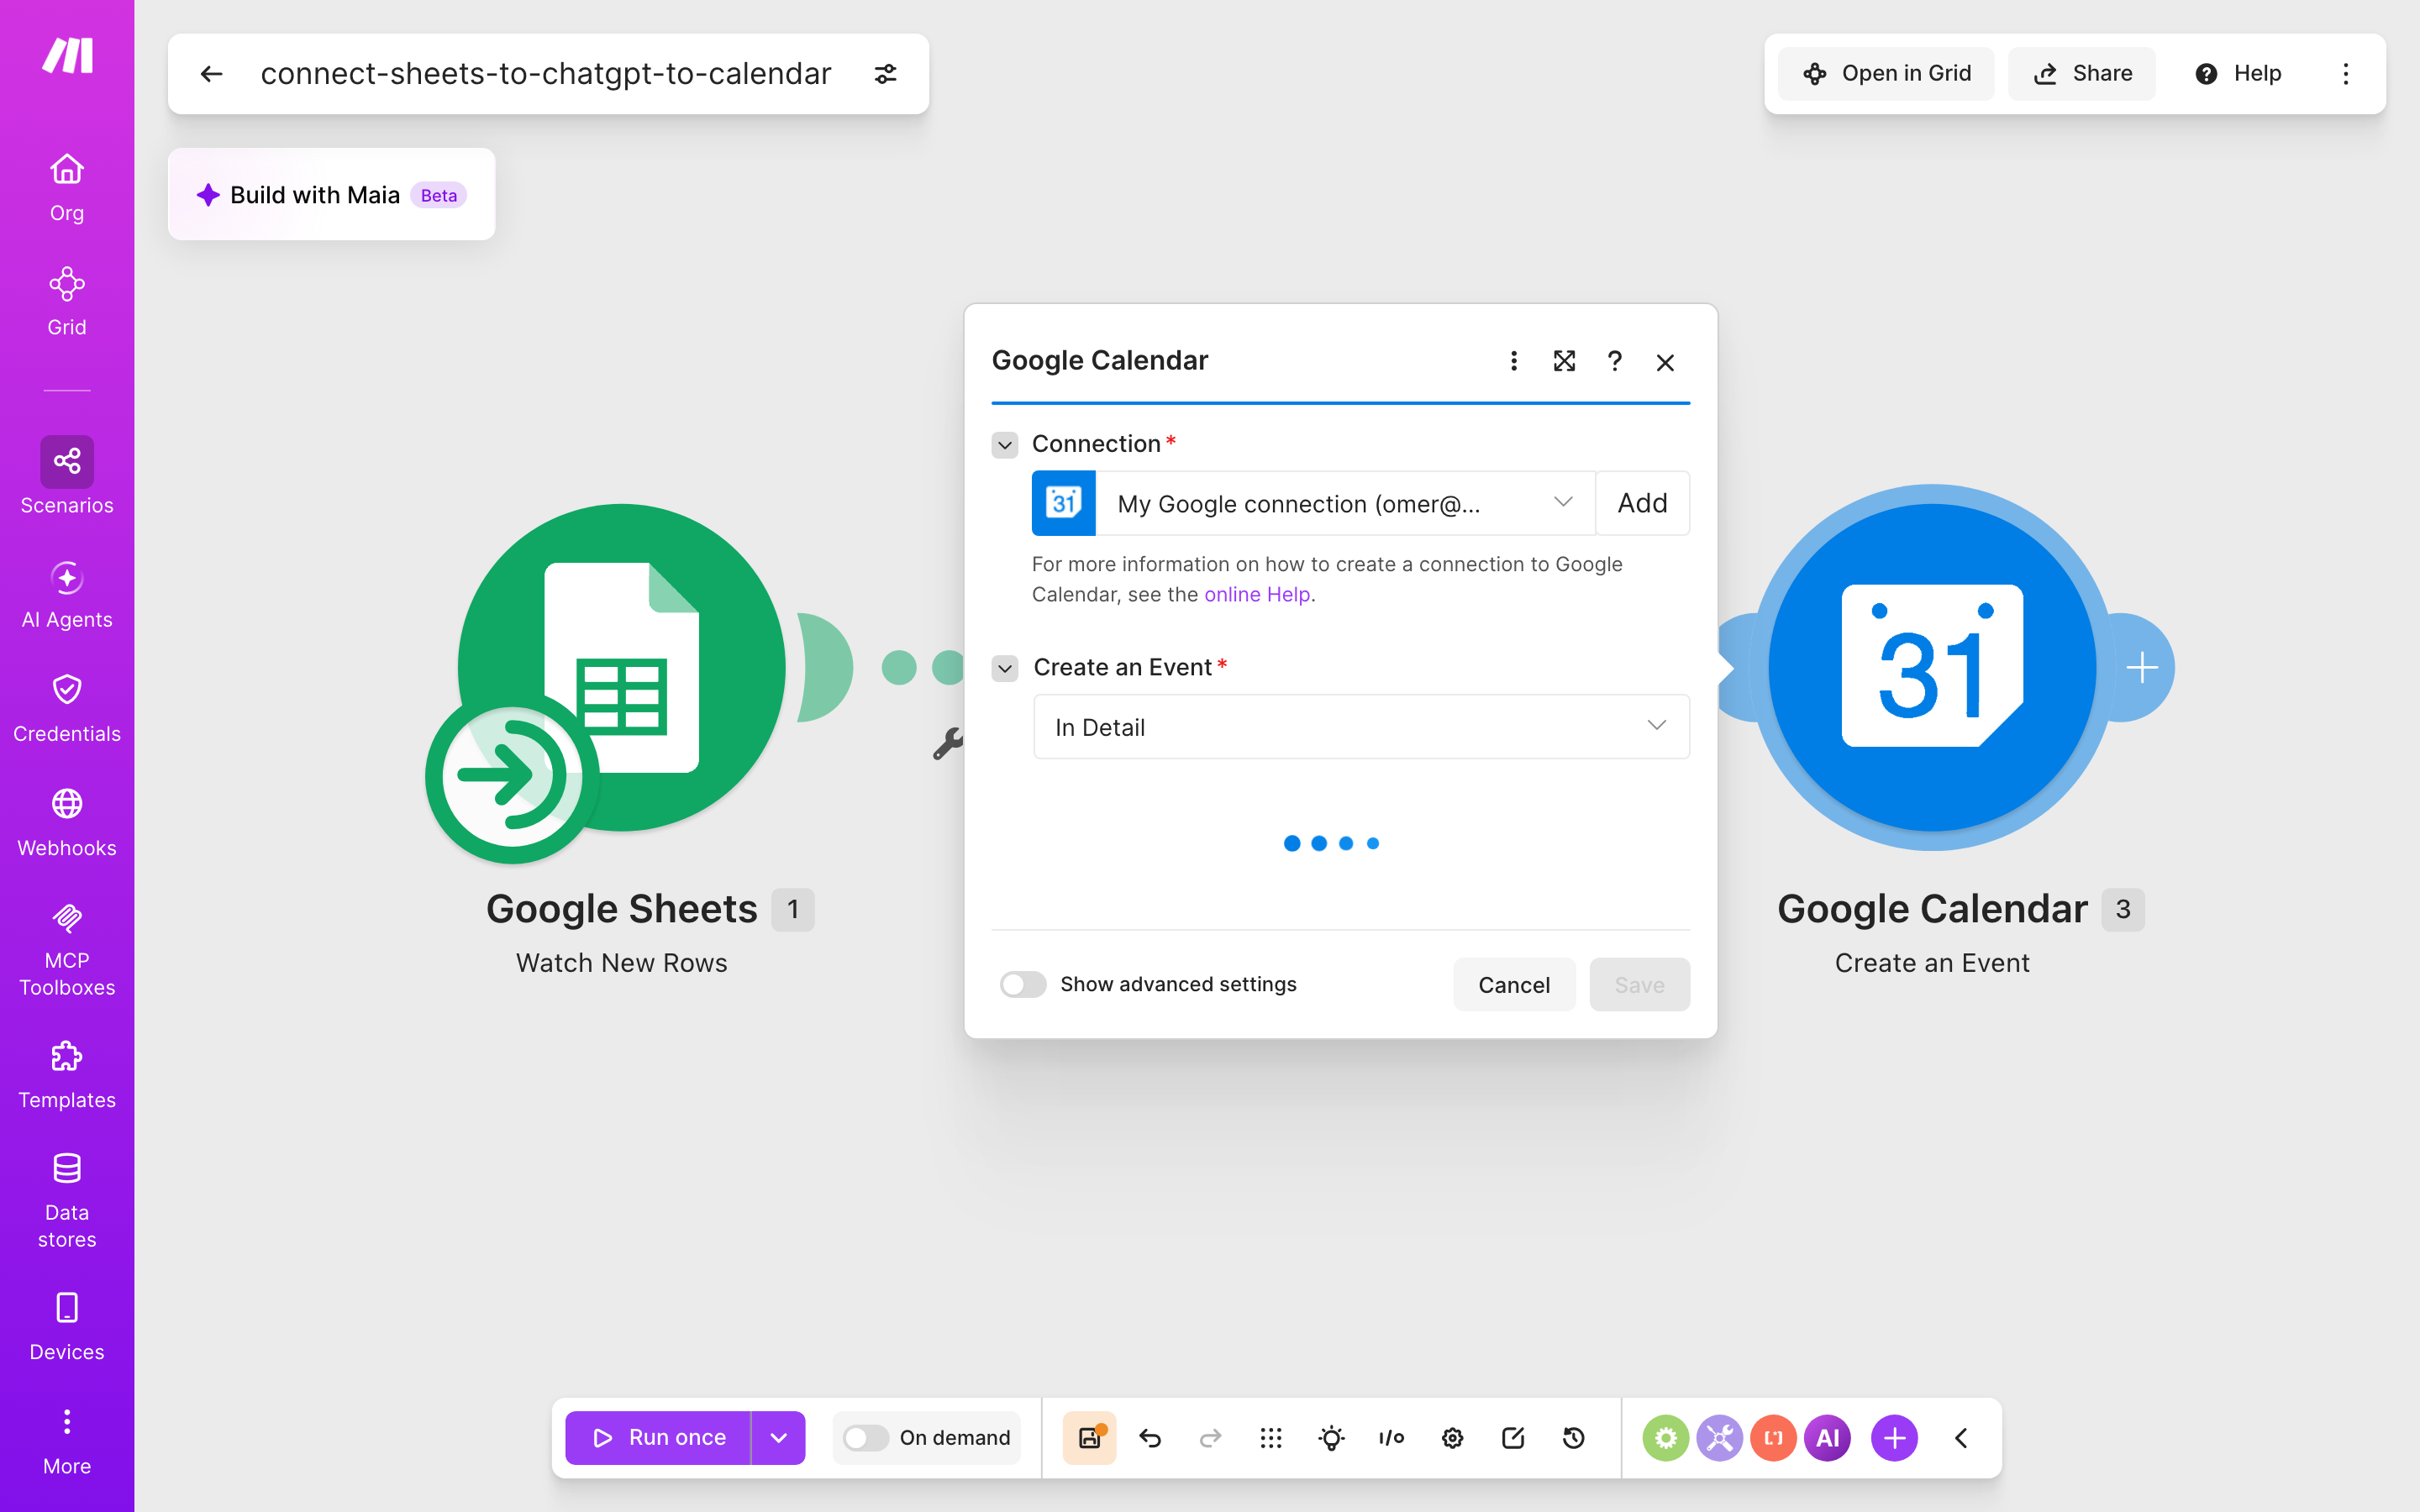Open the Google Calendar dialog help icon
This screenshot has height=1512, width=2420.
coord(1614,361)
